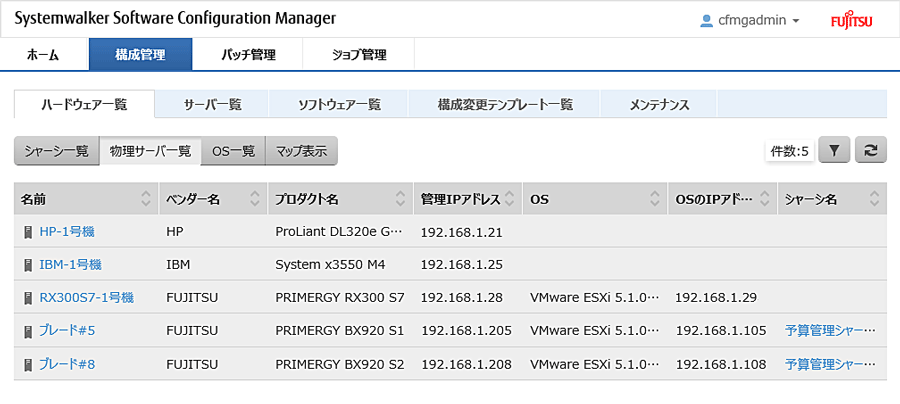Sort by 管理IPアドレス column arrows

click(x=510, y=199)
